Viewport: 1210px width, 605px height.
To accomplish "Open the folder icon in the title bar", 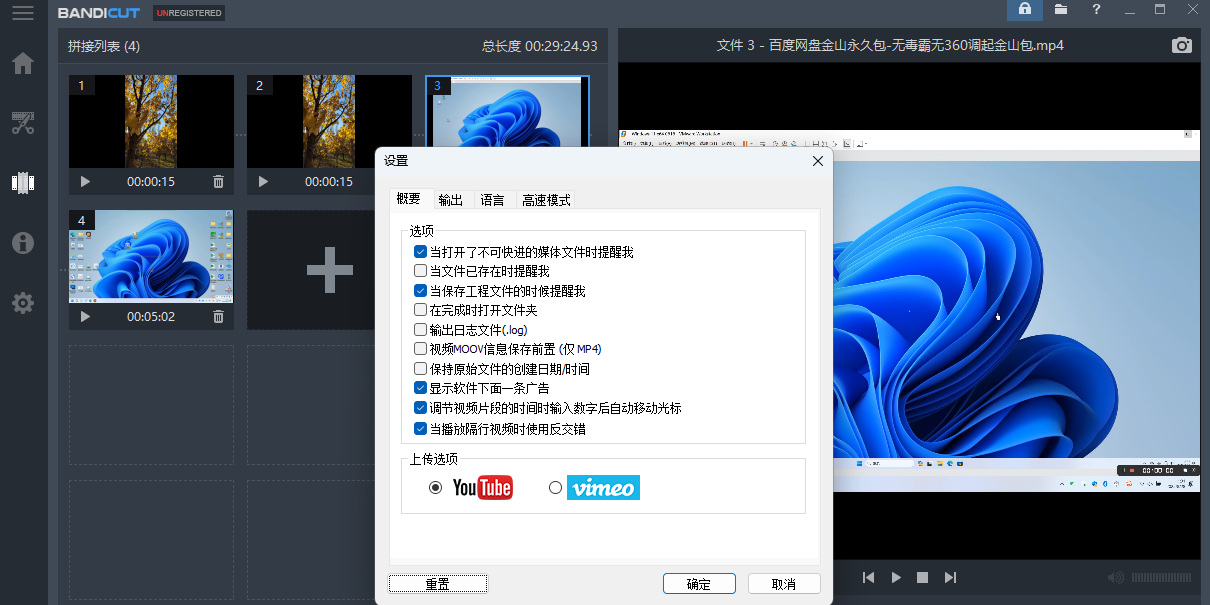I will click(x=1063, y=9).
